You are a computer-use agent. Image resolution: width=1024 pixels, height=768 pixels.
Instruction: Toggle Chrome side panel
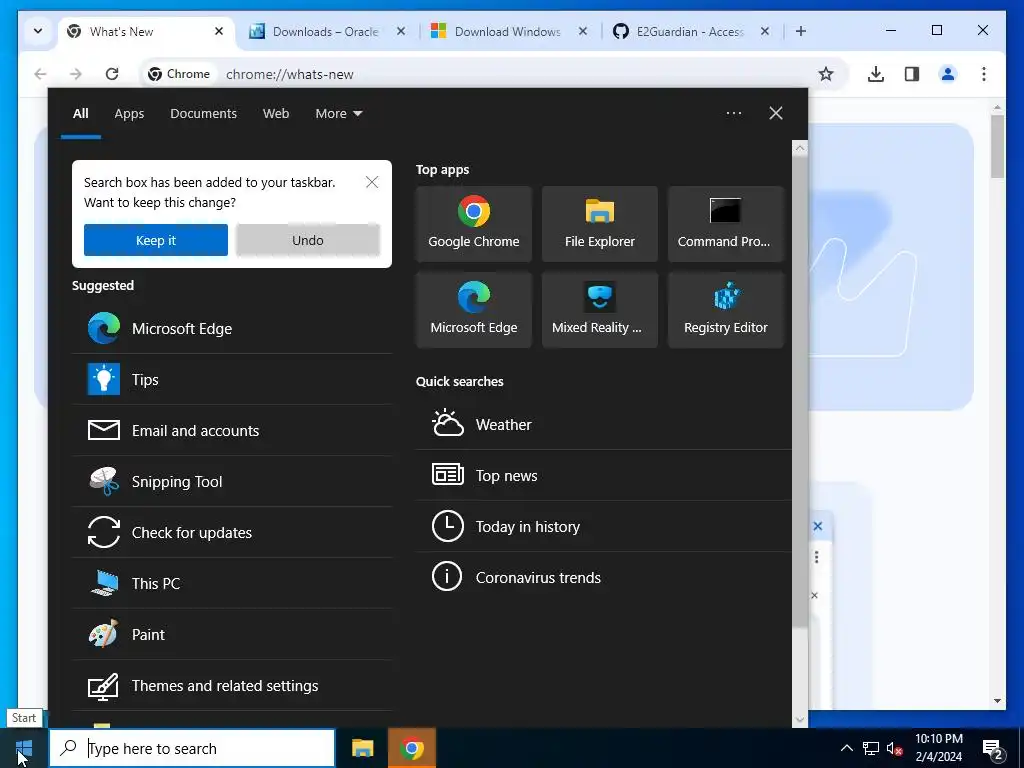pyautogui.click(x=912, y=74)
